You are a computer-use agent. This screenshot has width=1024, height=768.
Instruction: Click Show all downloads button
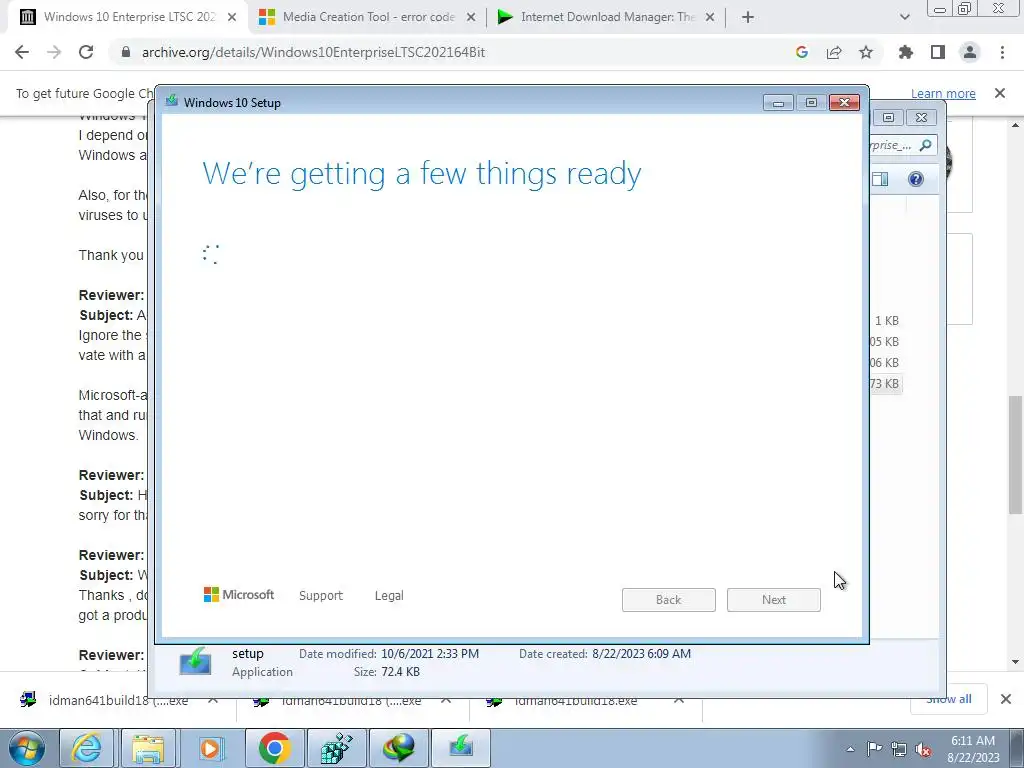(948, 699)
